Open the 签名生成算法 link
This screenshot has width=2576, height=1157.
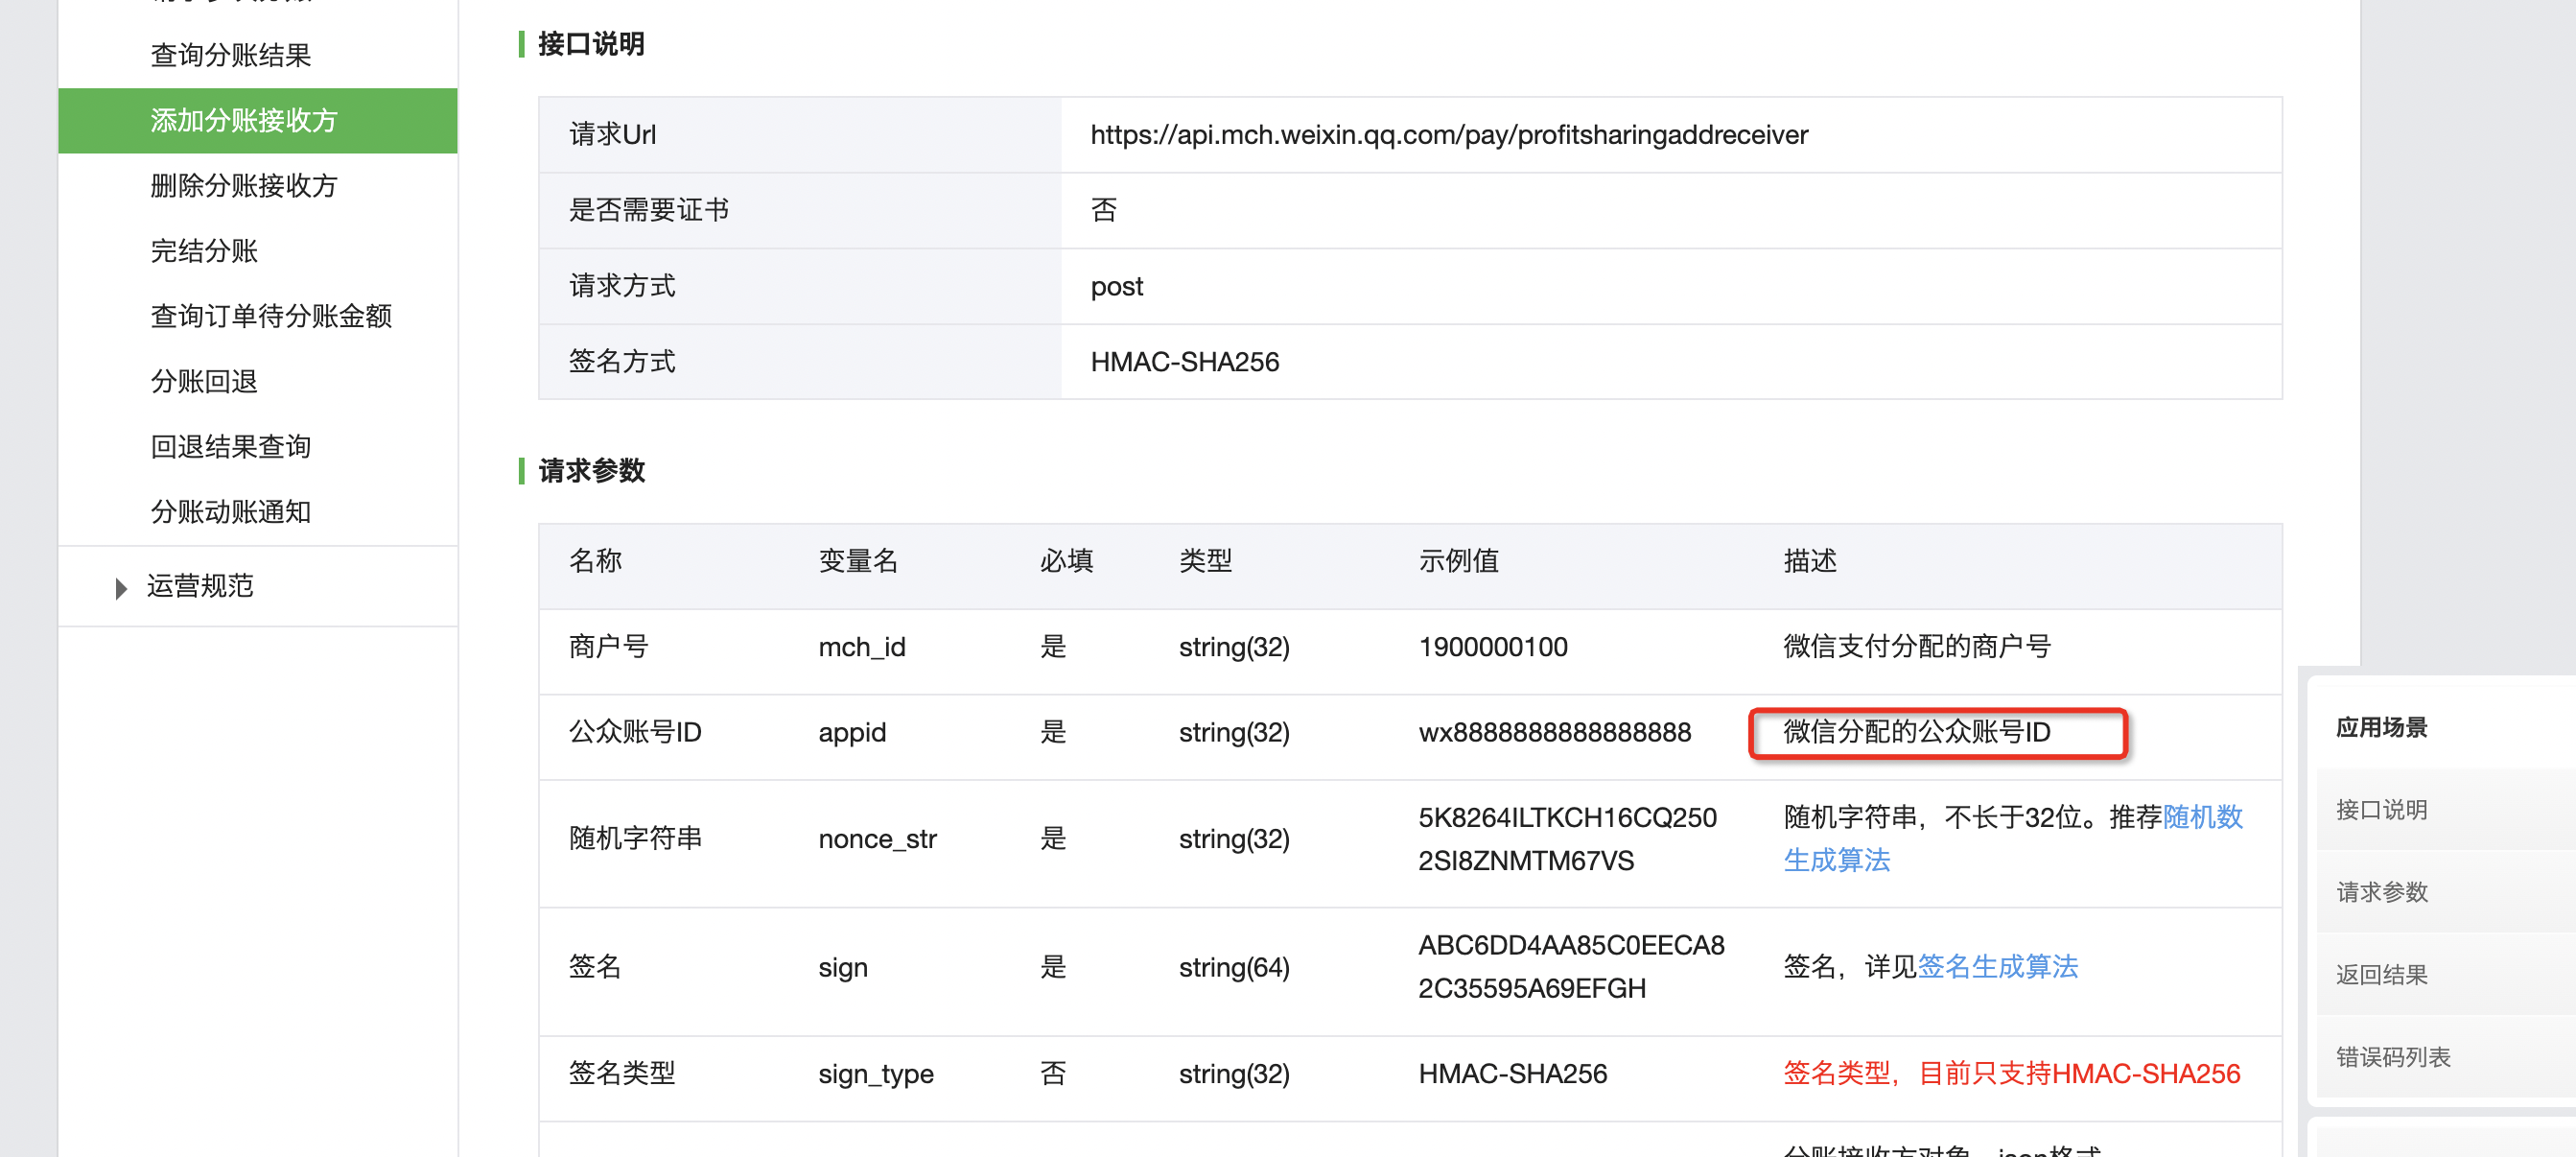[x=1997, y=966]
